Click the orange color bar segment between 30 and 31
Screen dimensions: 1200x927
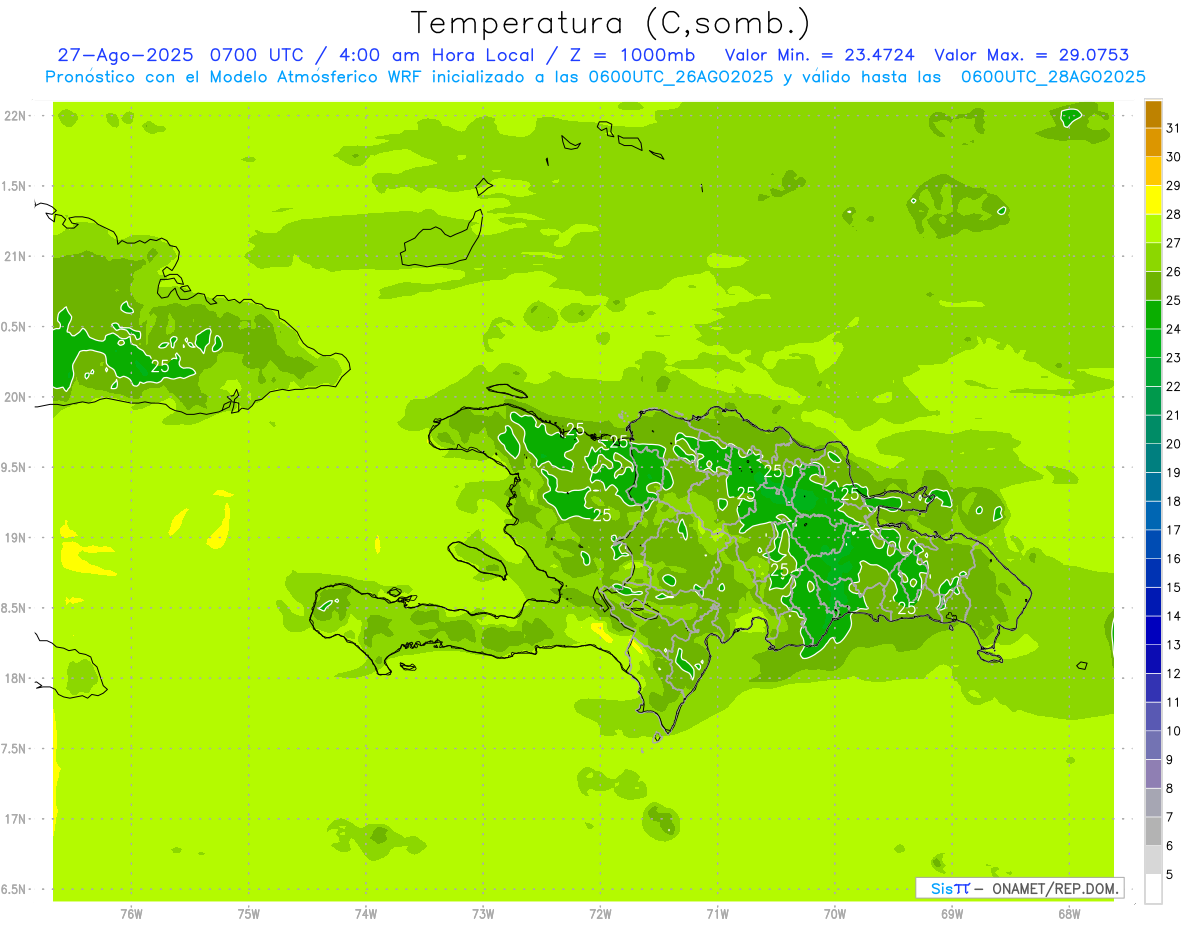click(x=1153, y=142)
